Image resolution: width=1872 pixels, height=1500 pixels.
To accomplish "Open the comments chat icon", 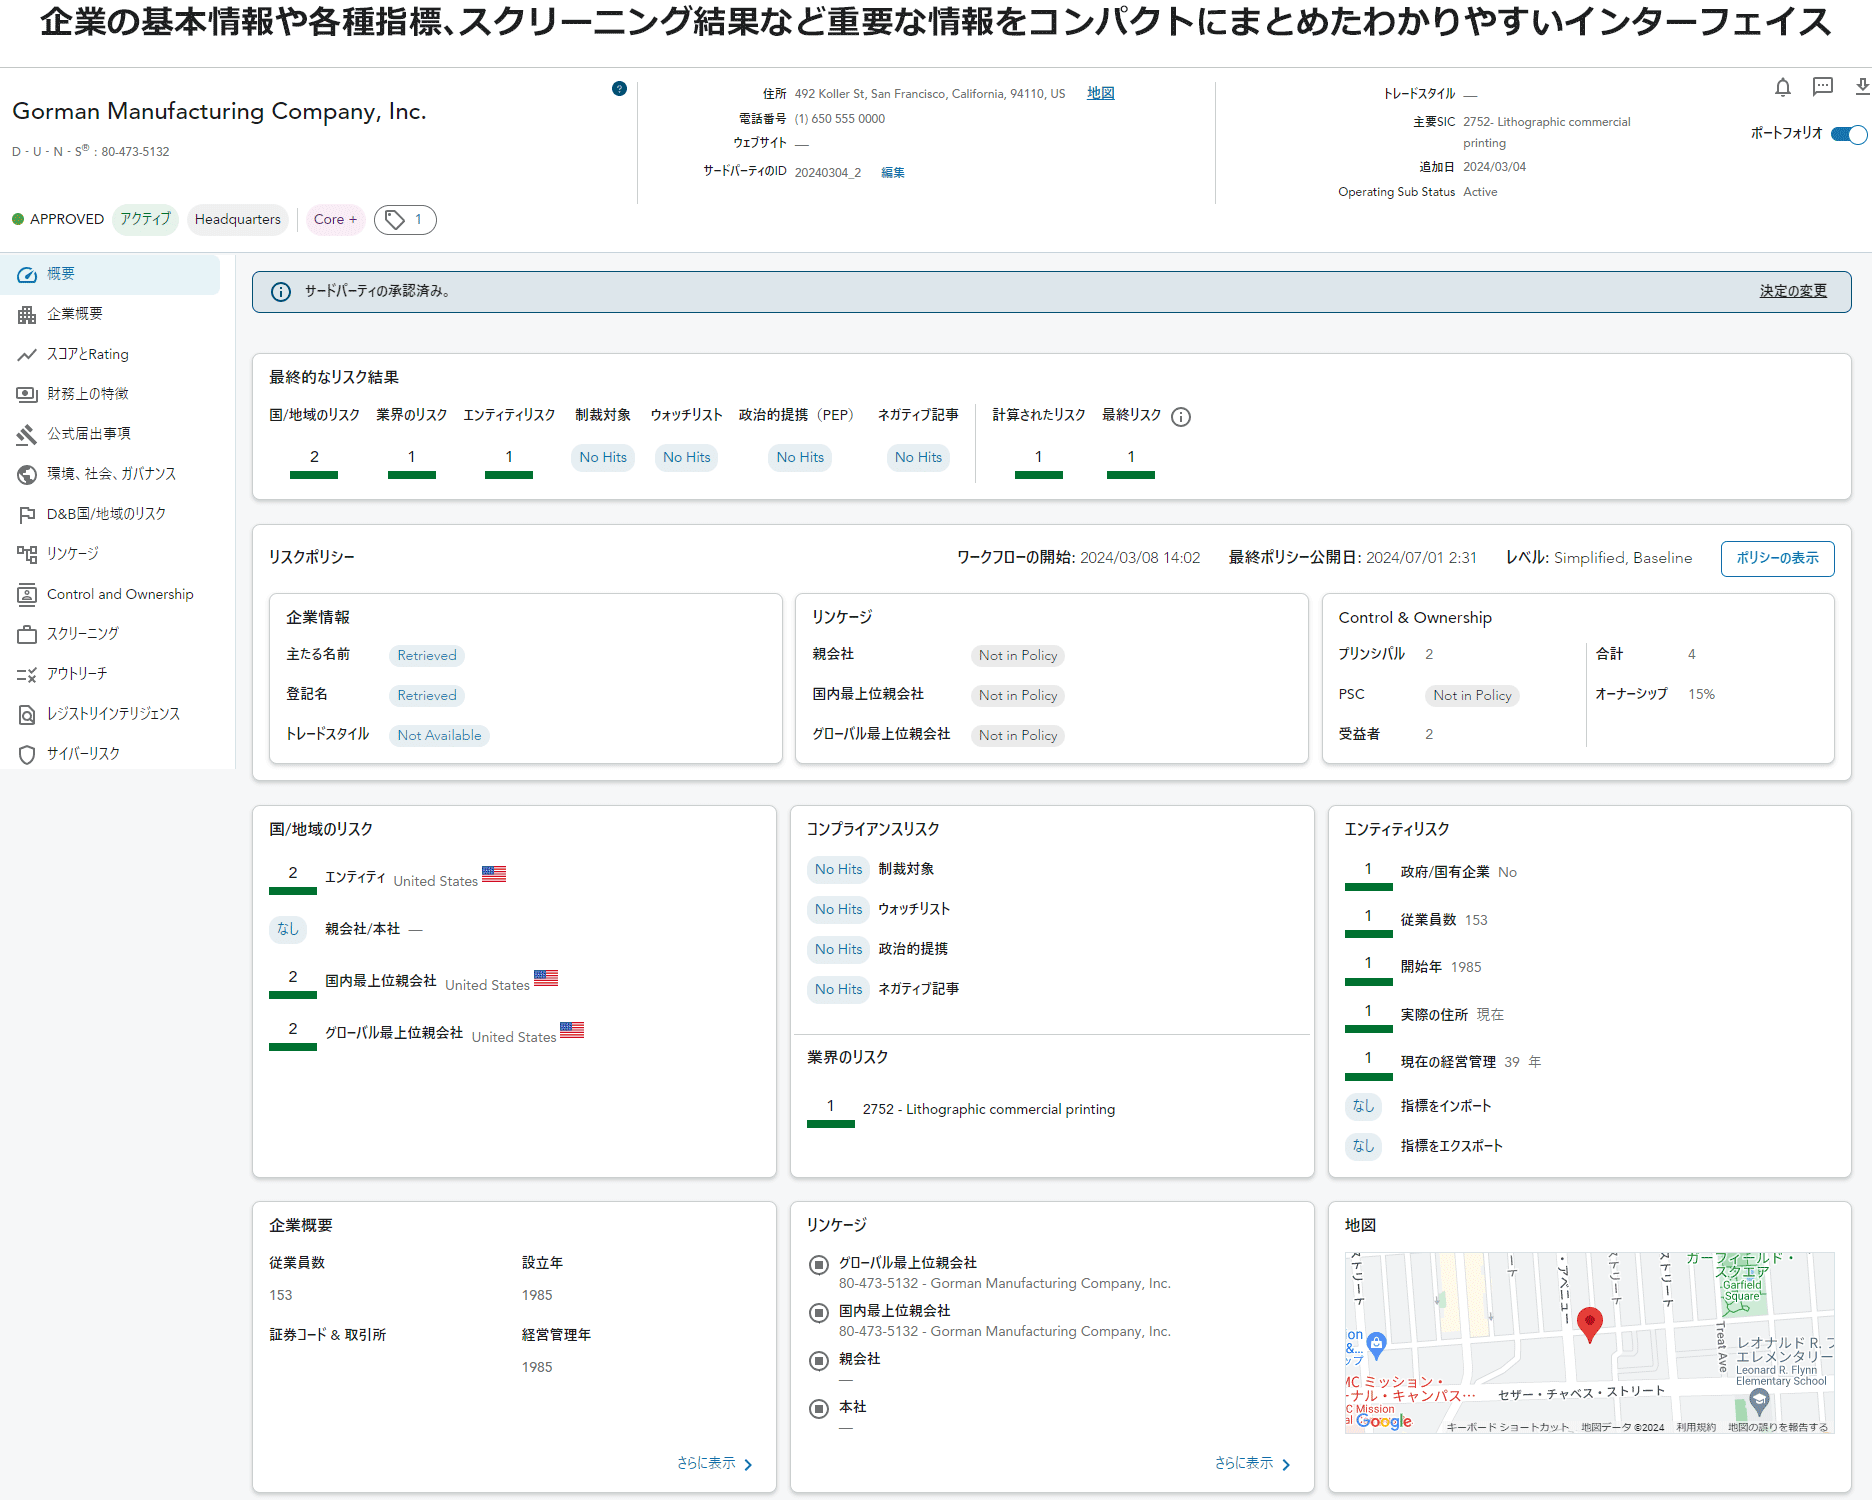I will coord(1823,88).
